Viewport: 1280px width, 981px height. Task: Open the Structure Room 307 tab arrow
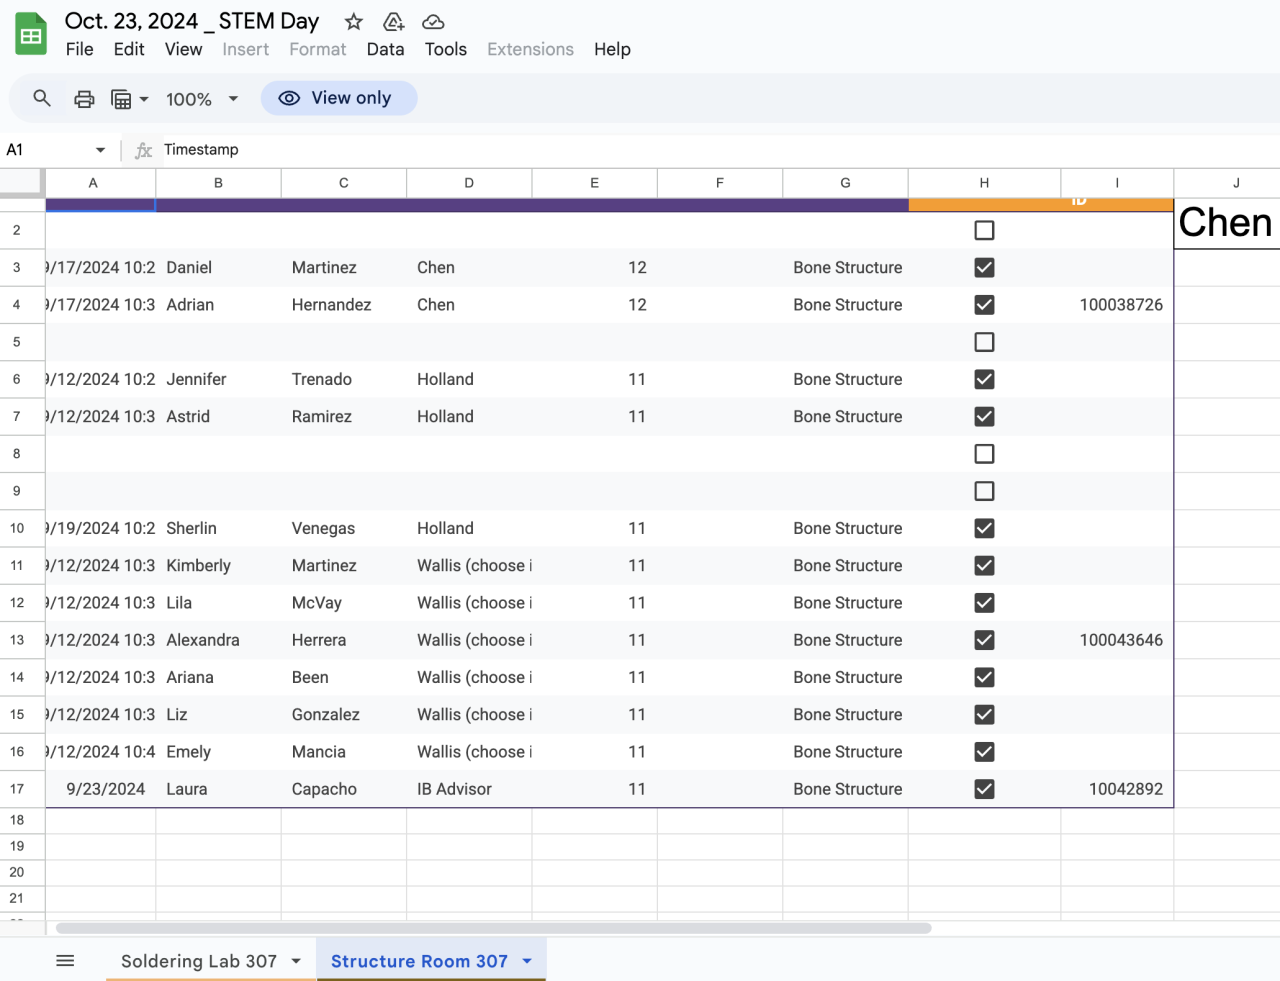coord(527,961)
